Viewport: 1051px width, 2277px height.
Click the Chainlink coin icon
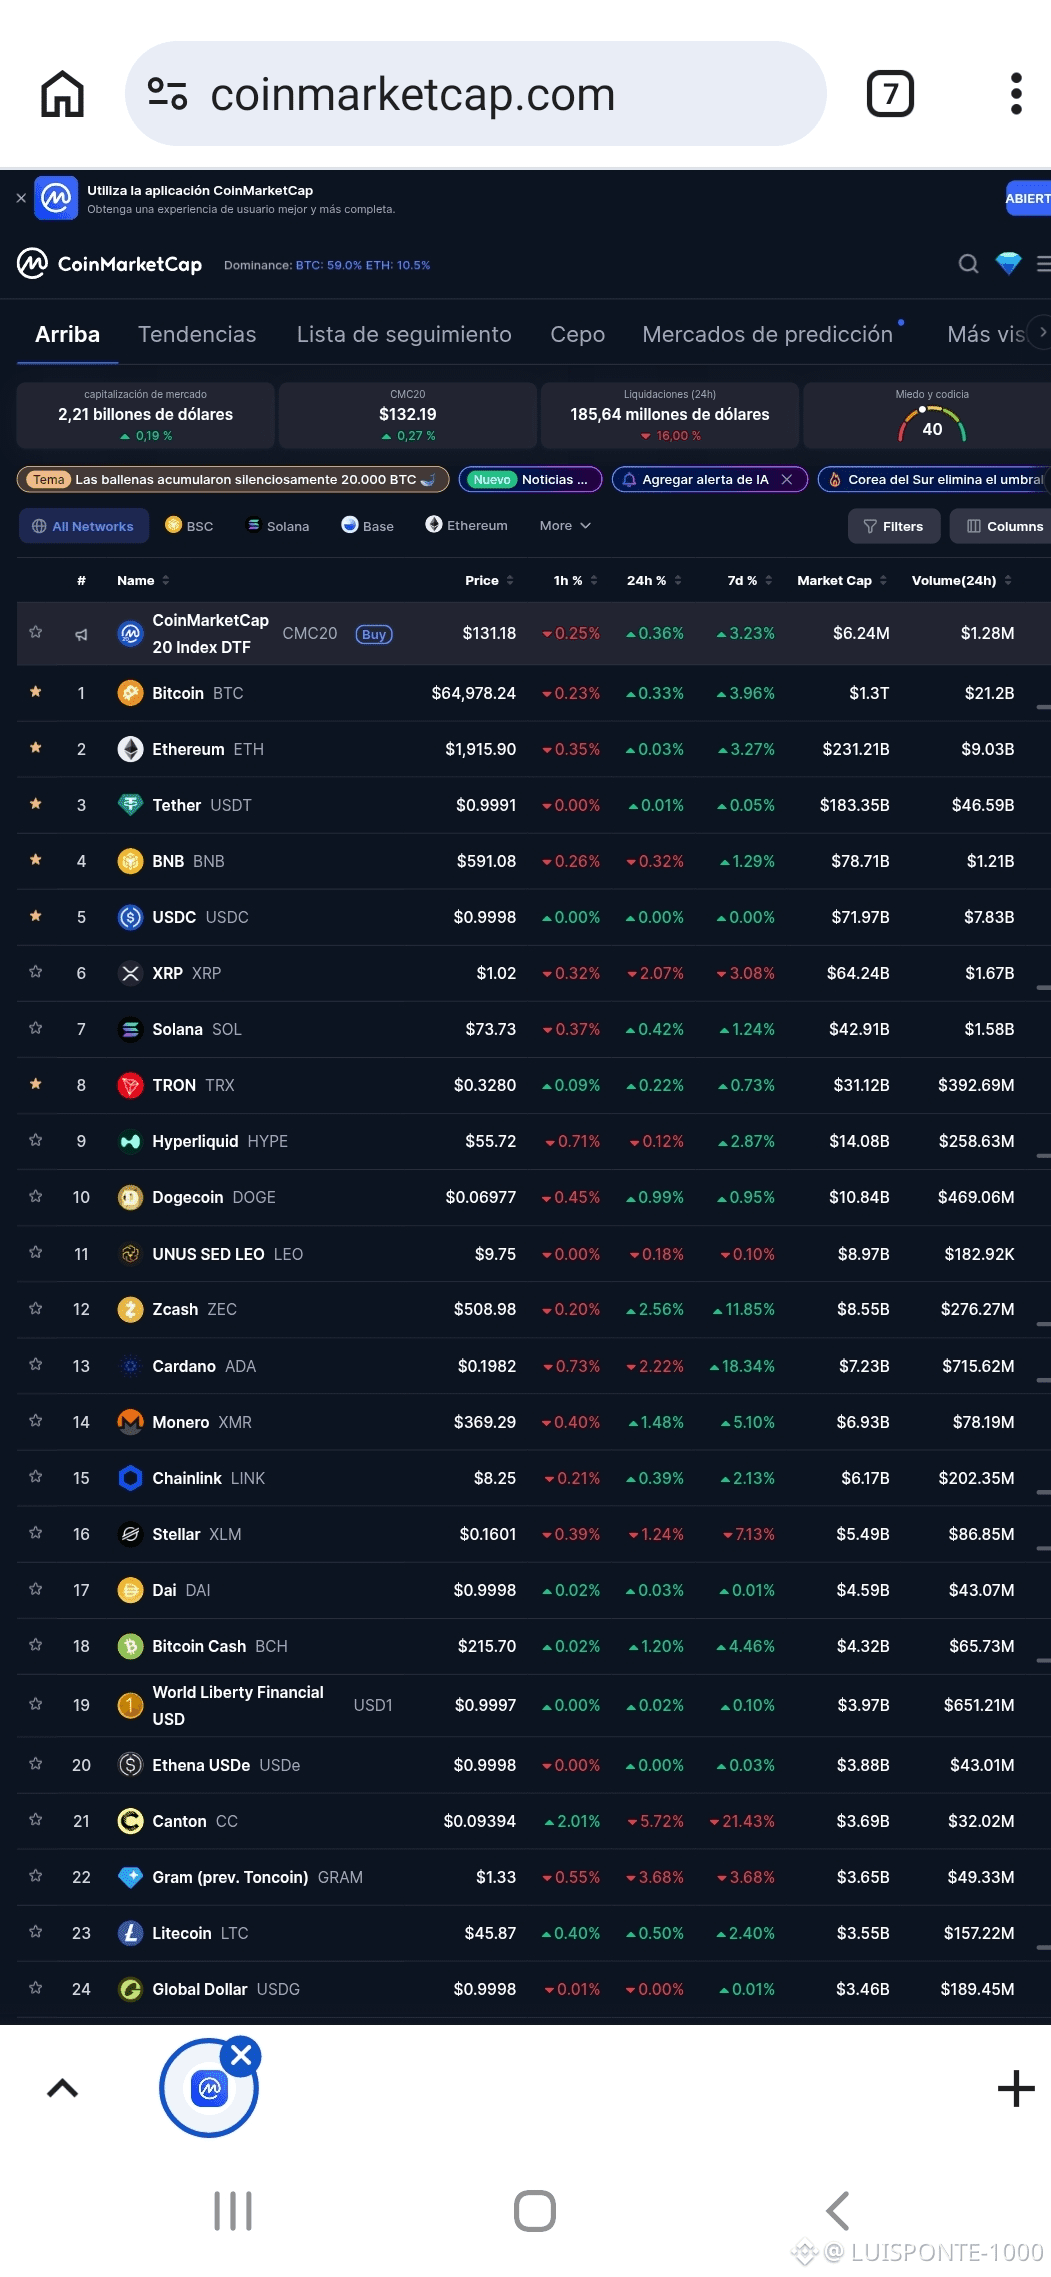pos(130,1478)
